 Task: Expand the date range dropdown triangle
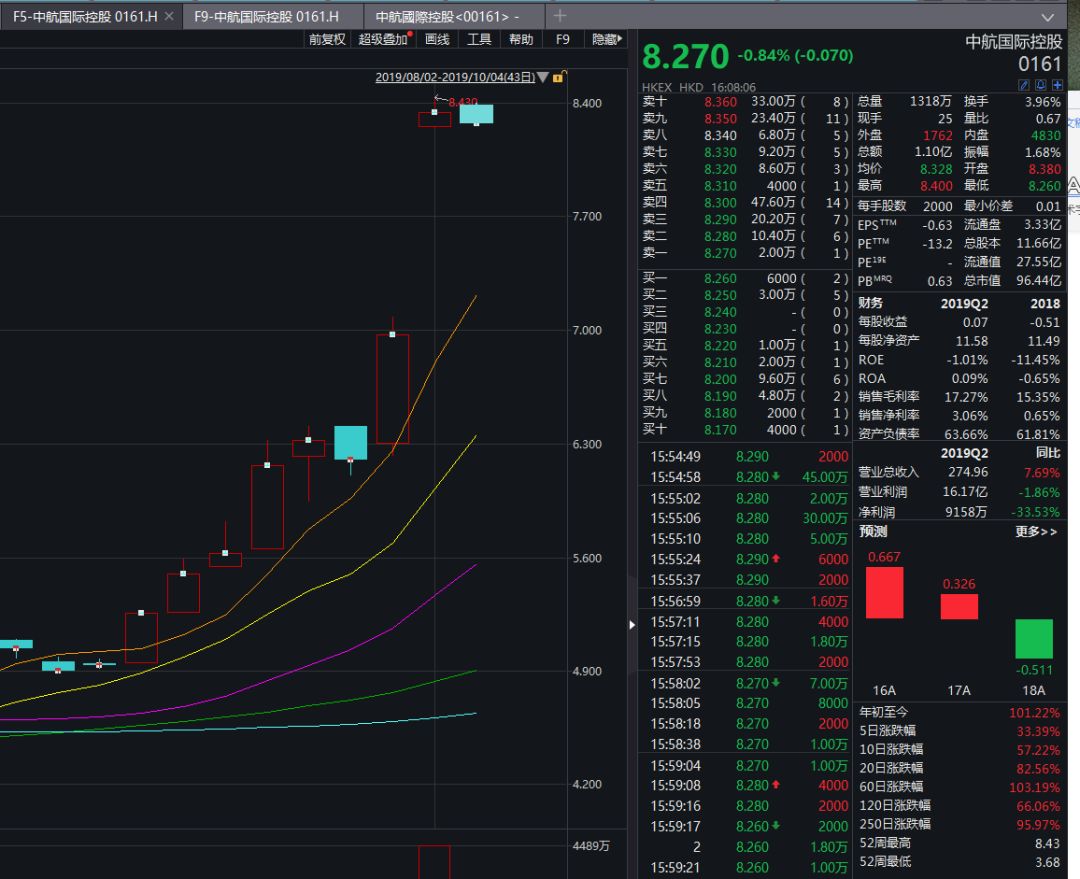pos(543,77)
